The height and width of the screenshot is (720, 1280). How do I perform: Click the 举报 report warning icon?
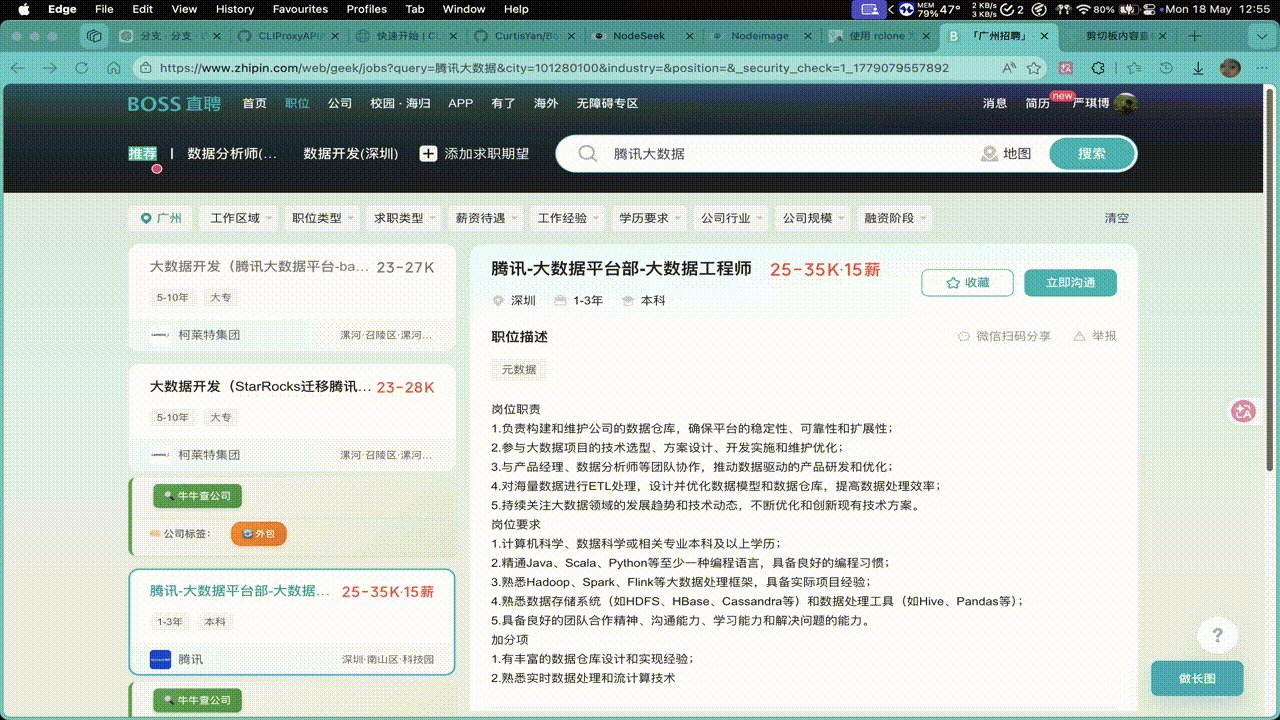(x=1079, y=336)
